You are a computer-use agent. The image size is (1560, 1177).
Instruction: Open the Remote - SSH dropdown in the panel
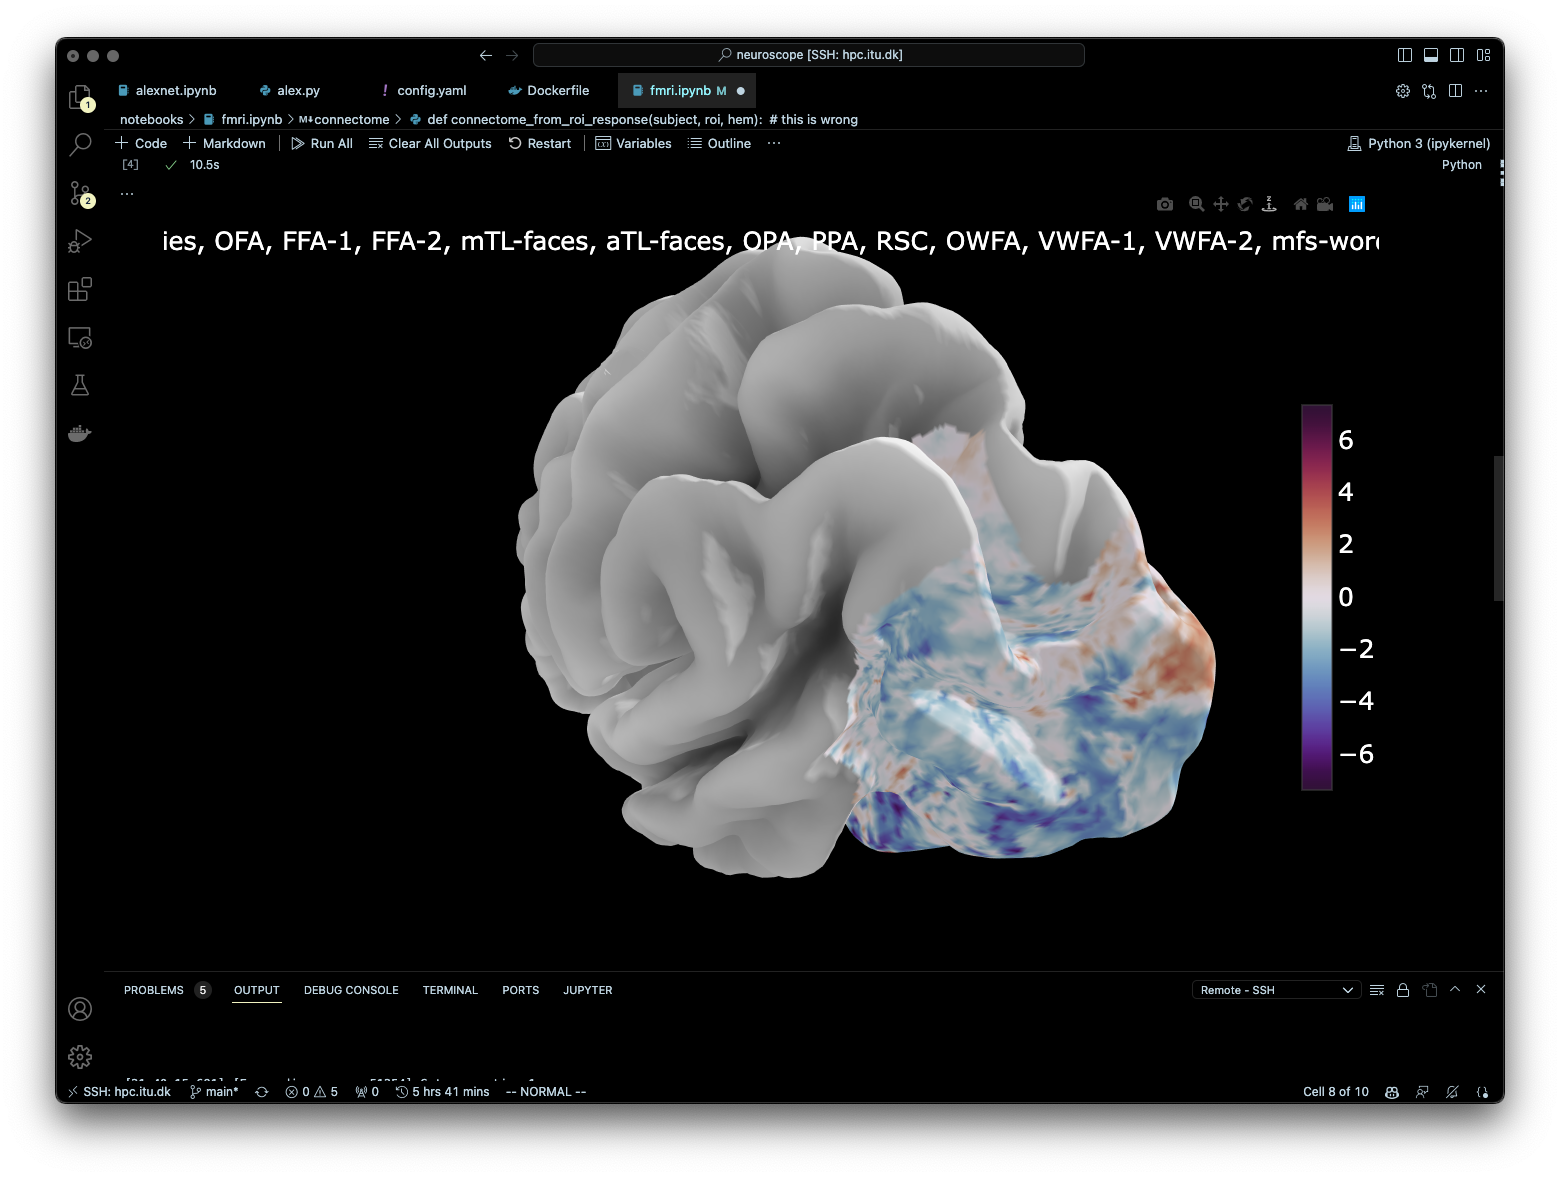pyautogui.click(x=1276, y=989)
